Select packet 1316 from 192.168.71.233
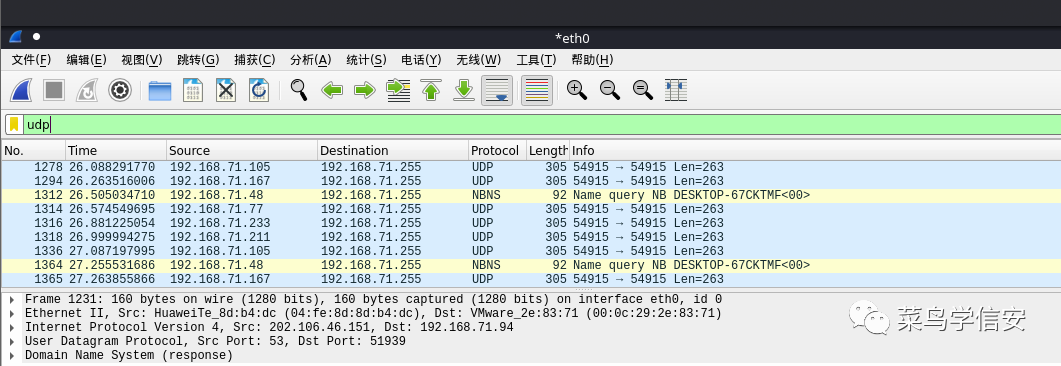This screenshot has width=1061, height=366. (x=530, y=223)
